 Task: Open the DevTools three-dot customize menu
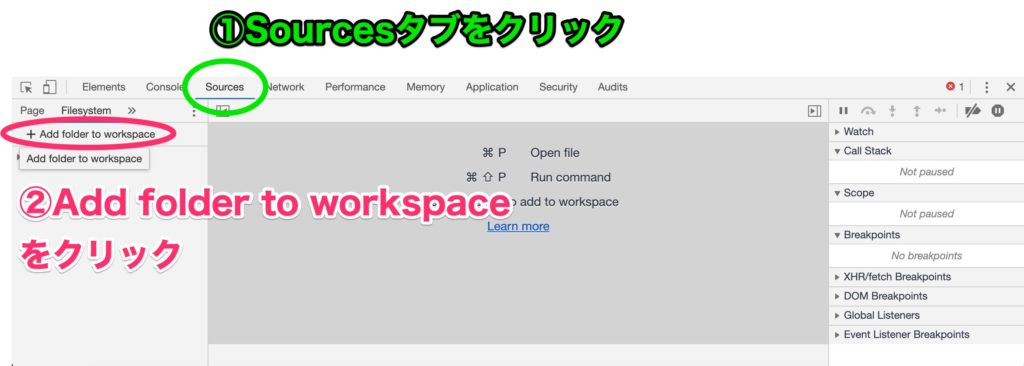pyautogui.click(x=986, y=87)
